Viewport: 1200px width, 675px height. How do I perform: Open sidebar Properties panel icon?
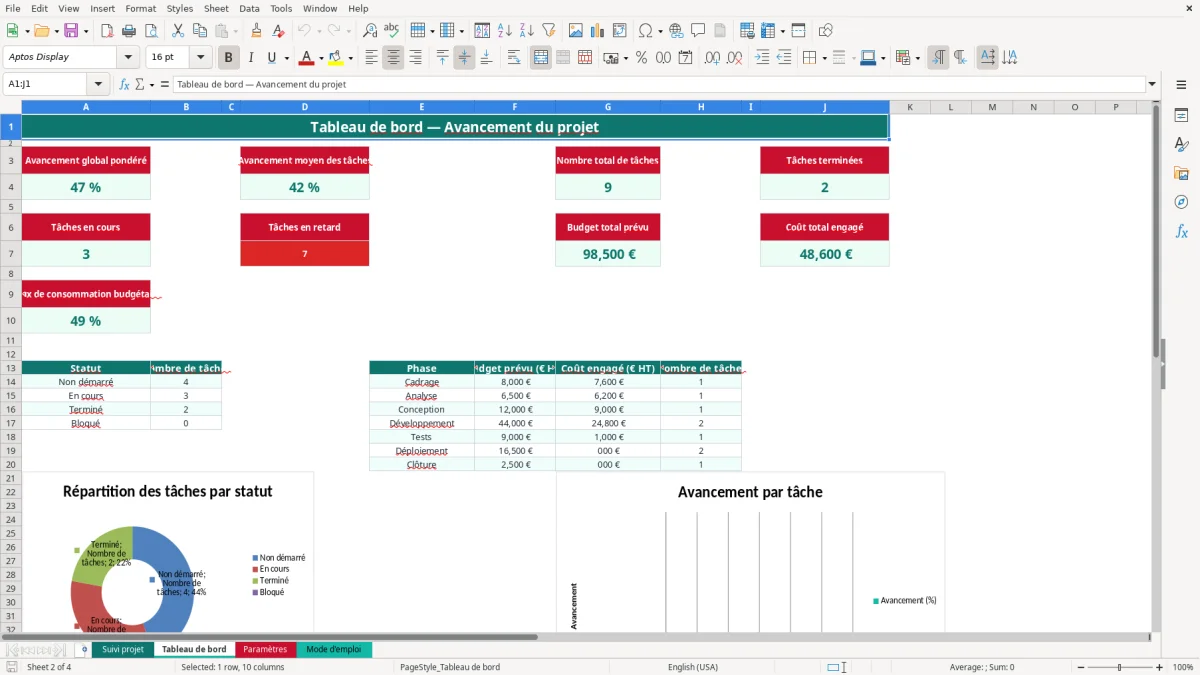(1181, 115)
